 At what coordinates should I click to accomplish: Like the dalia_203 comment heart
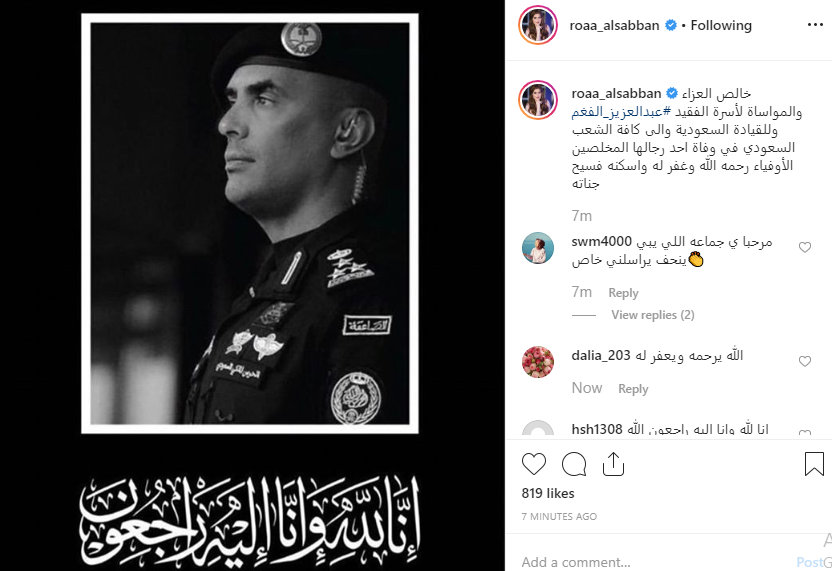(x=805, y=361)
